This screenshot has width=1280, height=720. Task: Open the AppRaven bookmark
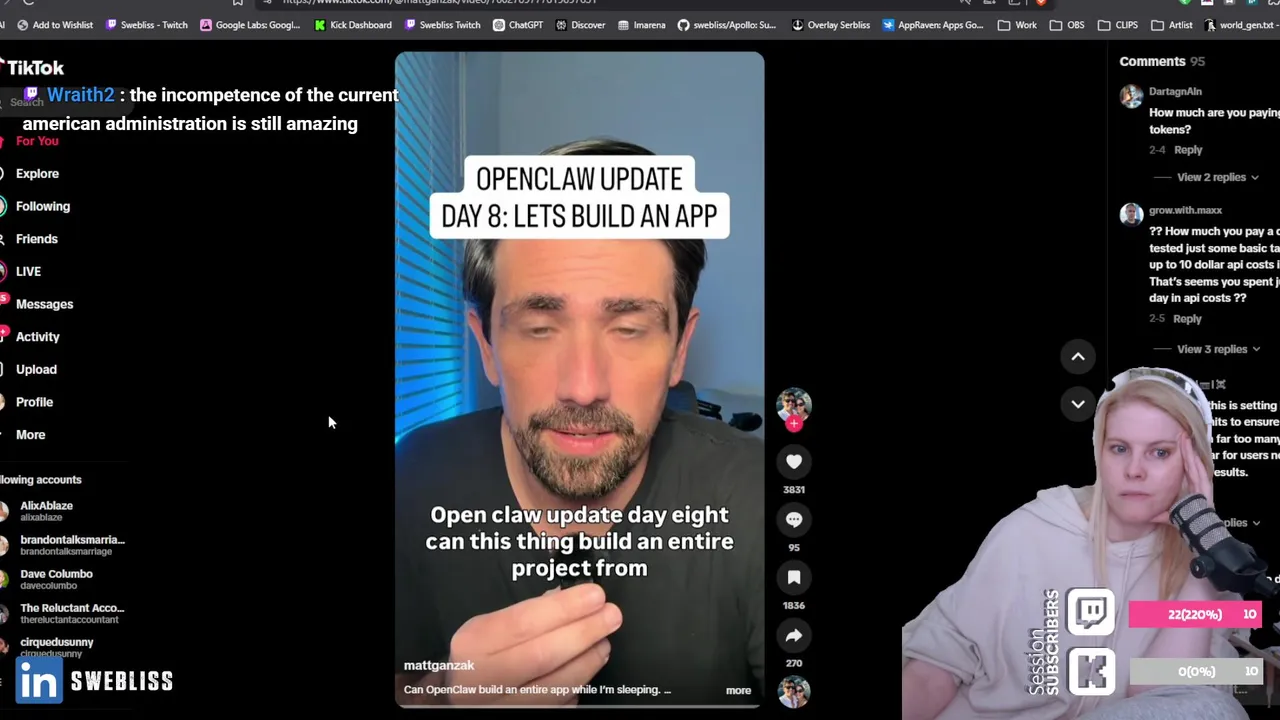[x=932, y=25]
